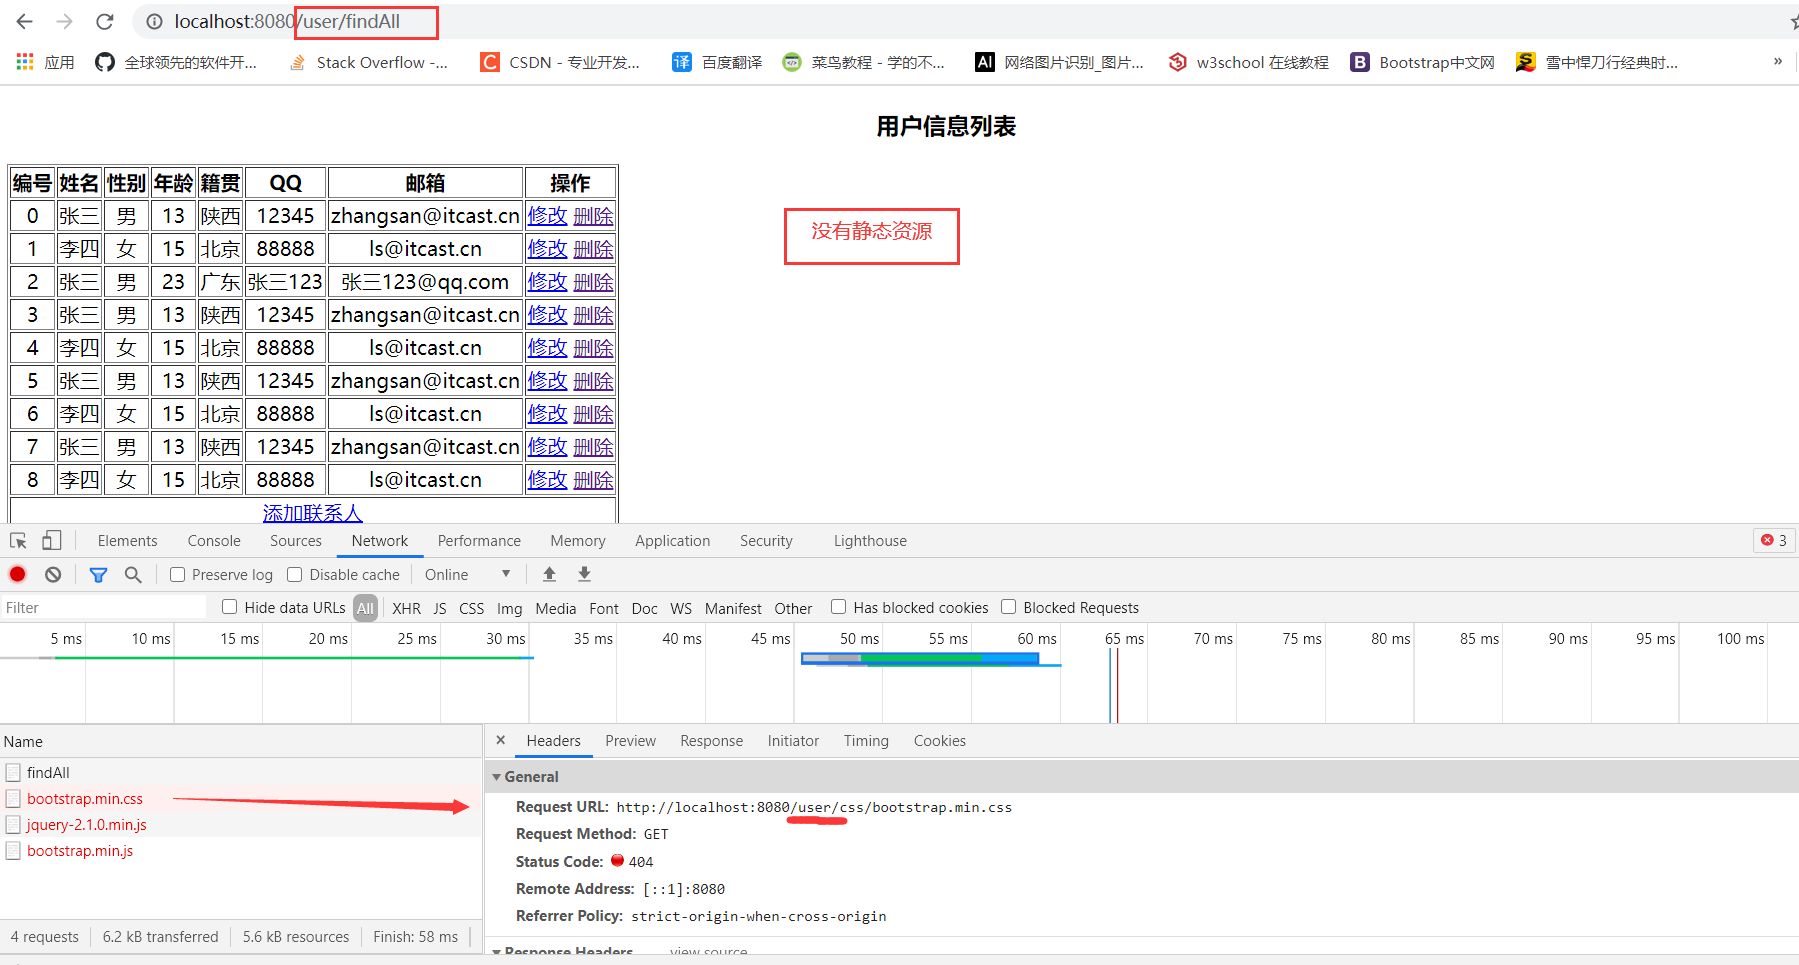This screenshot has width=1799, height=965.
Task: Click 删除 link in row 8
Action: pos(593,480)
